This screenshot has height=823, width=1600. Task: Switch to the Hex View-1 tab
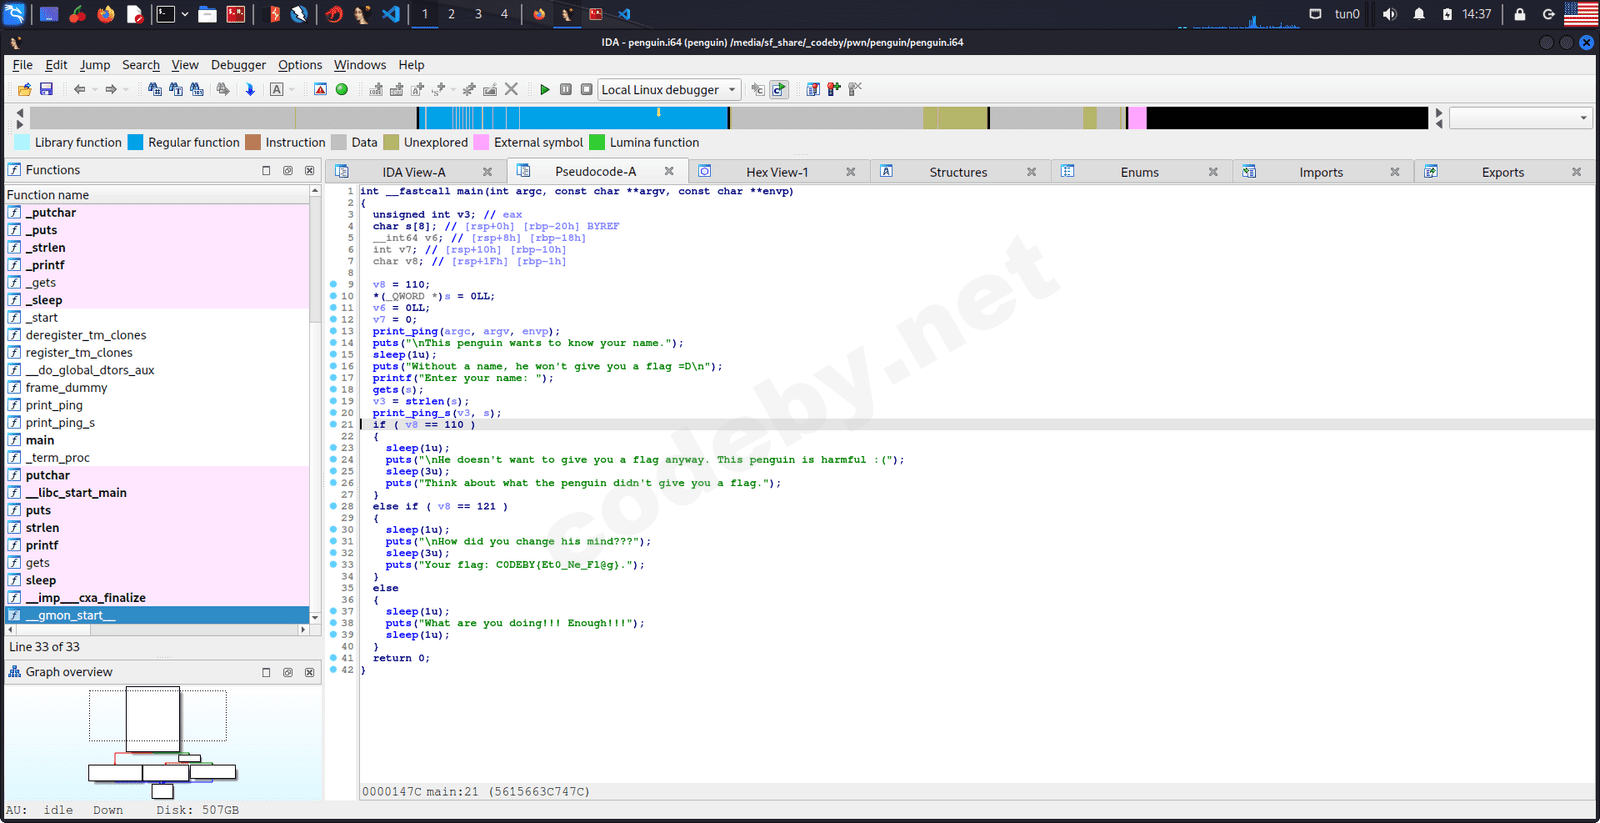point(776,172)
